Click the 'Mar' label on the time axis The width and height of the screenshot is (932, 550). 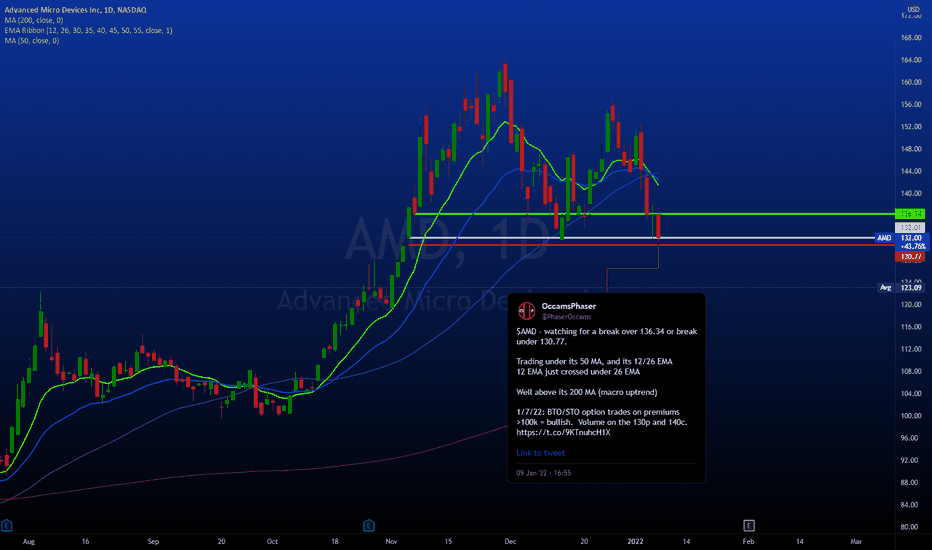856,541
